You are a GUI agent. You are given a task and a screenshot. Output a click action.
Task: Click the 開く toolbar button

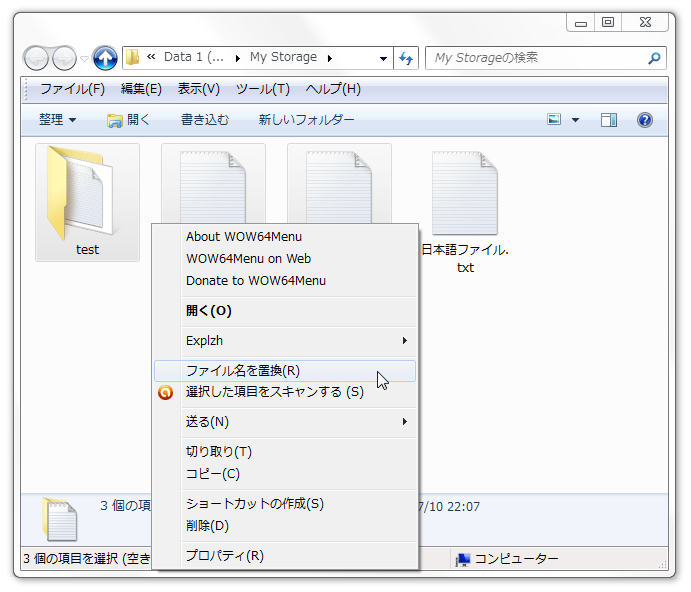(x=128, y=119)
